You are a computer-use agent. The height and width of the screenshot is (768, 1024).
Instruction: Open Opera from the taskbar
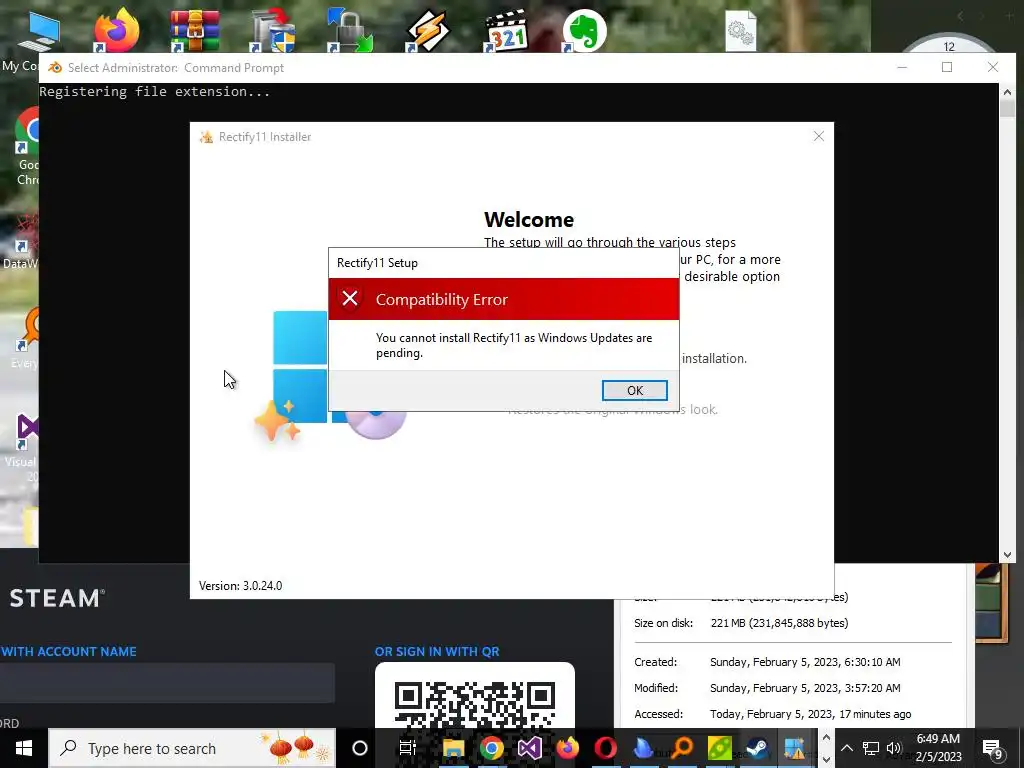click(x=605, y=748)
